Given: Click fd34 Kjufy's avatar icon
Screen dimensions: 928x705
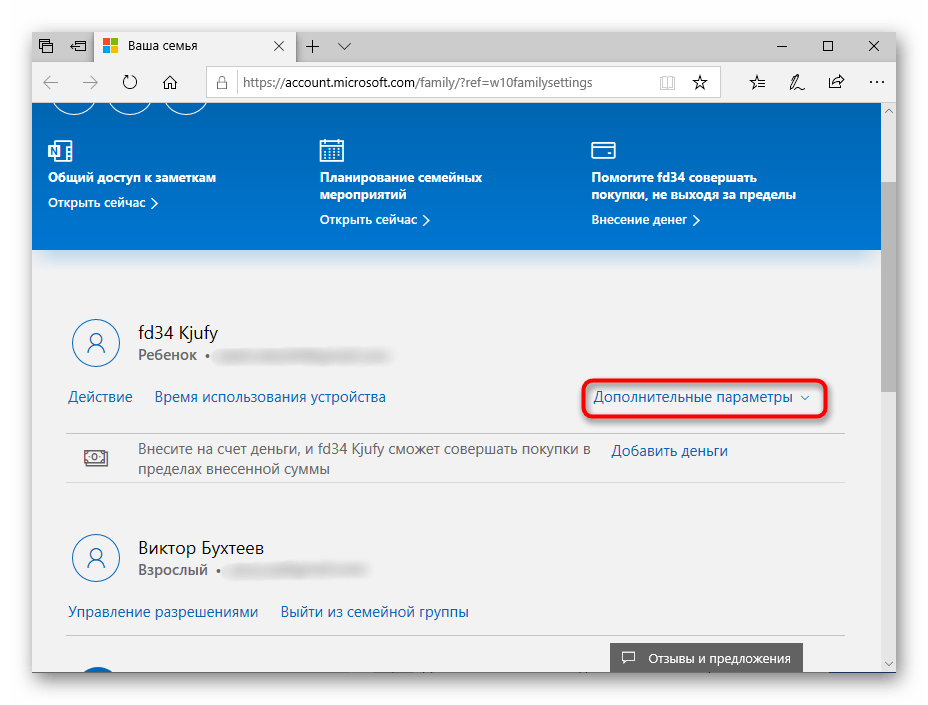Looking at the screenshot, I should 95,342.
